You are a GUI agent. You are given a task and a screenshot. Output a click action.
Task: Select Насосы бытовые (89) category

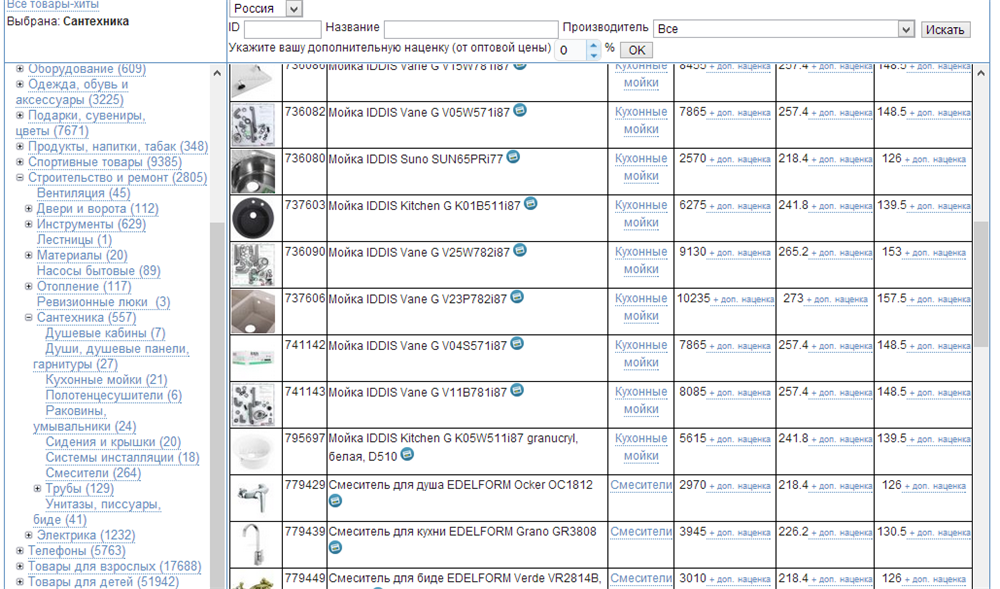(98, 271)
